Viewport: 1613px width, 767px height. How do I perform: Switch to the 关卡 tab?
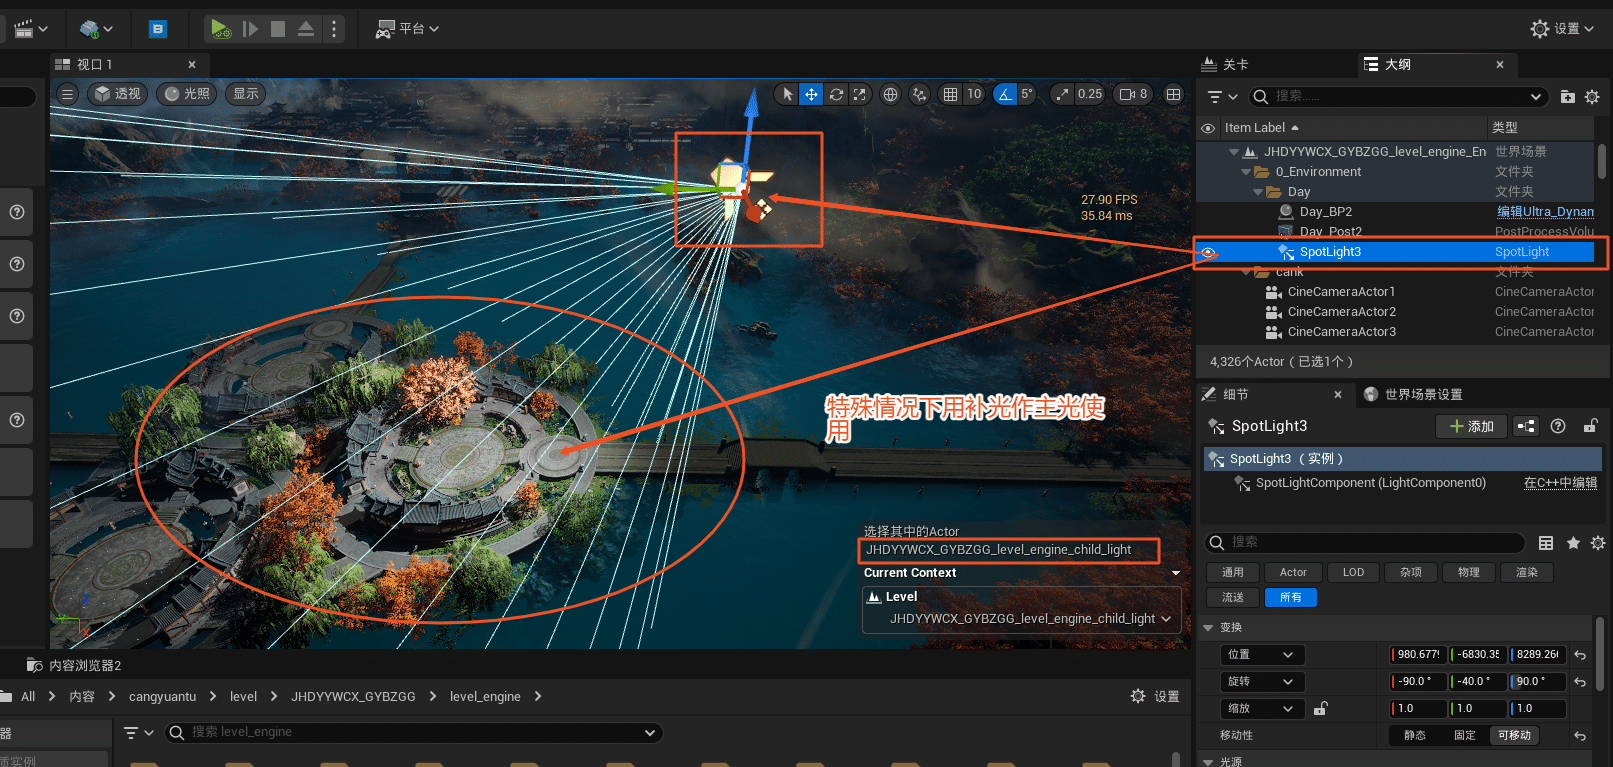(x=1235, y=64)
